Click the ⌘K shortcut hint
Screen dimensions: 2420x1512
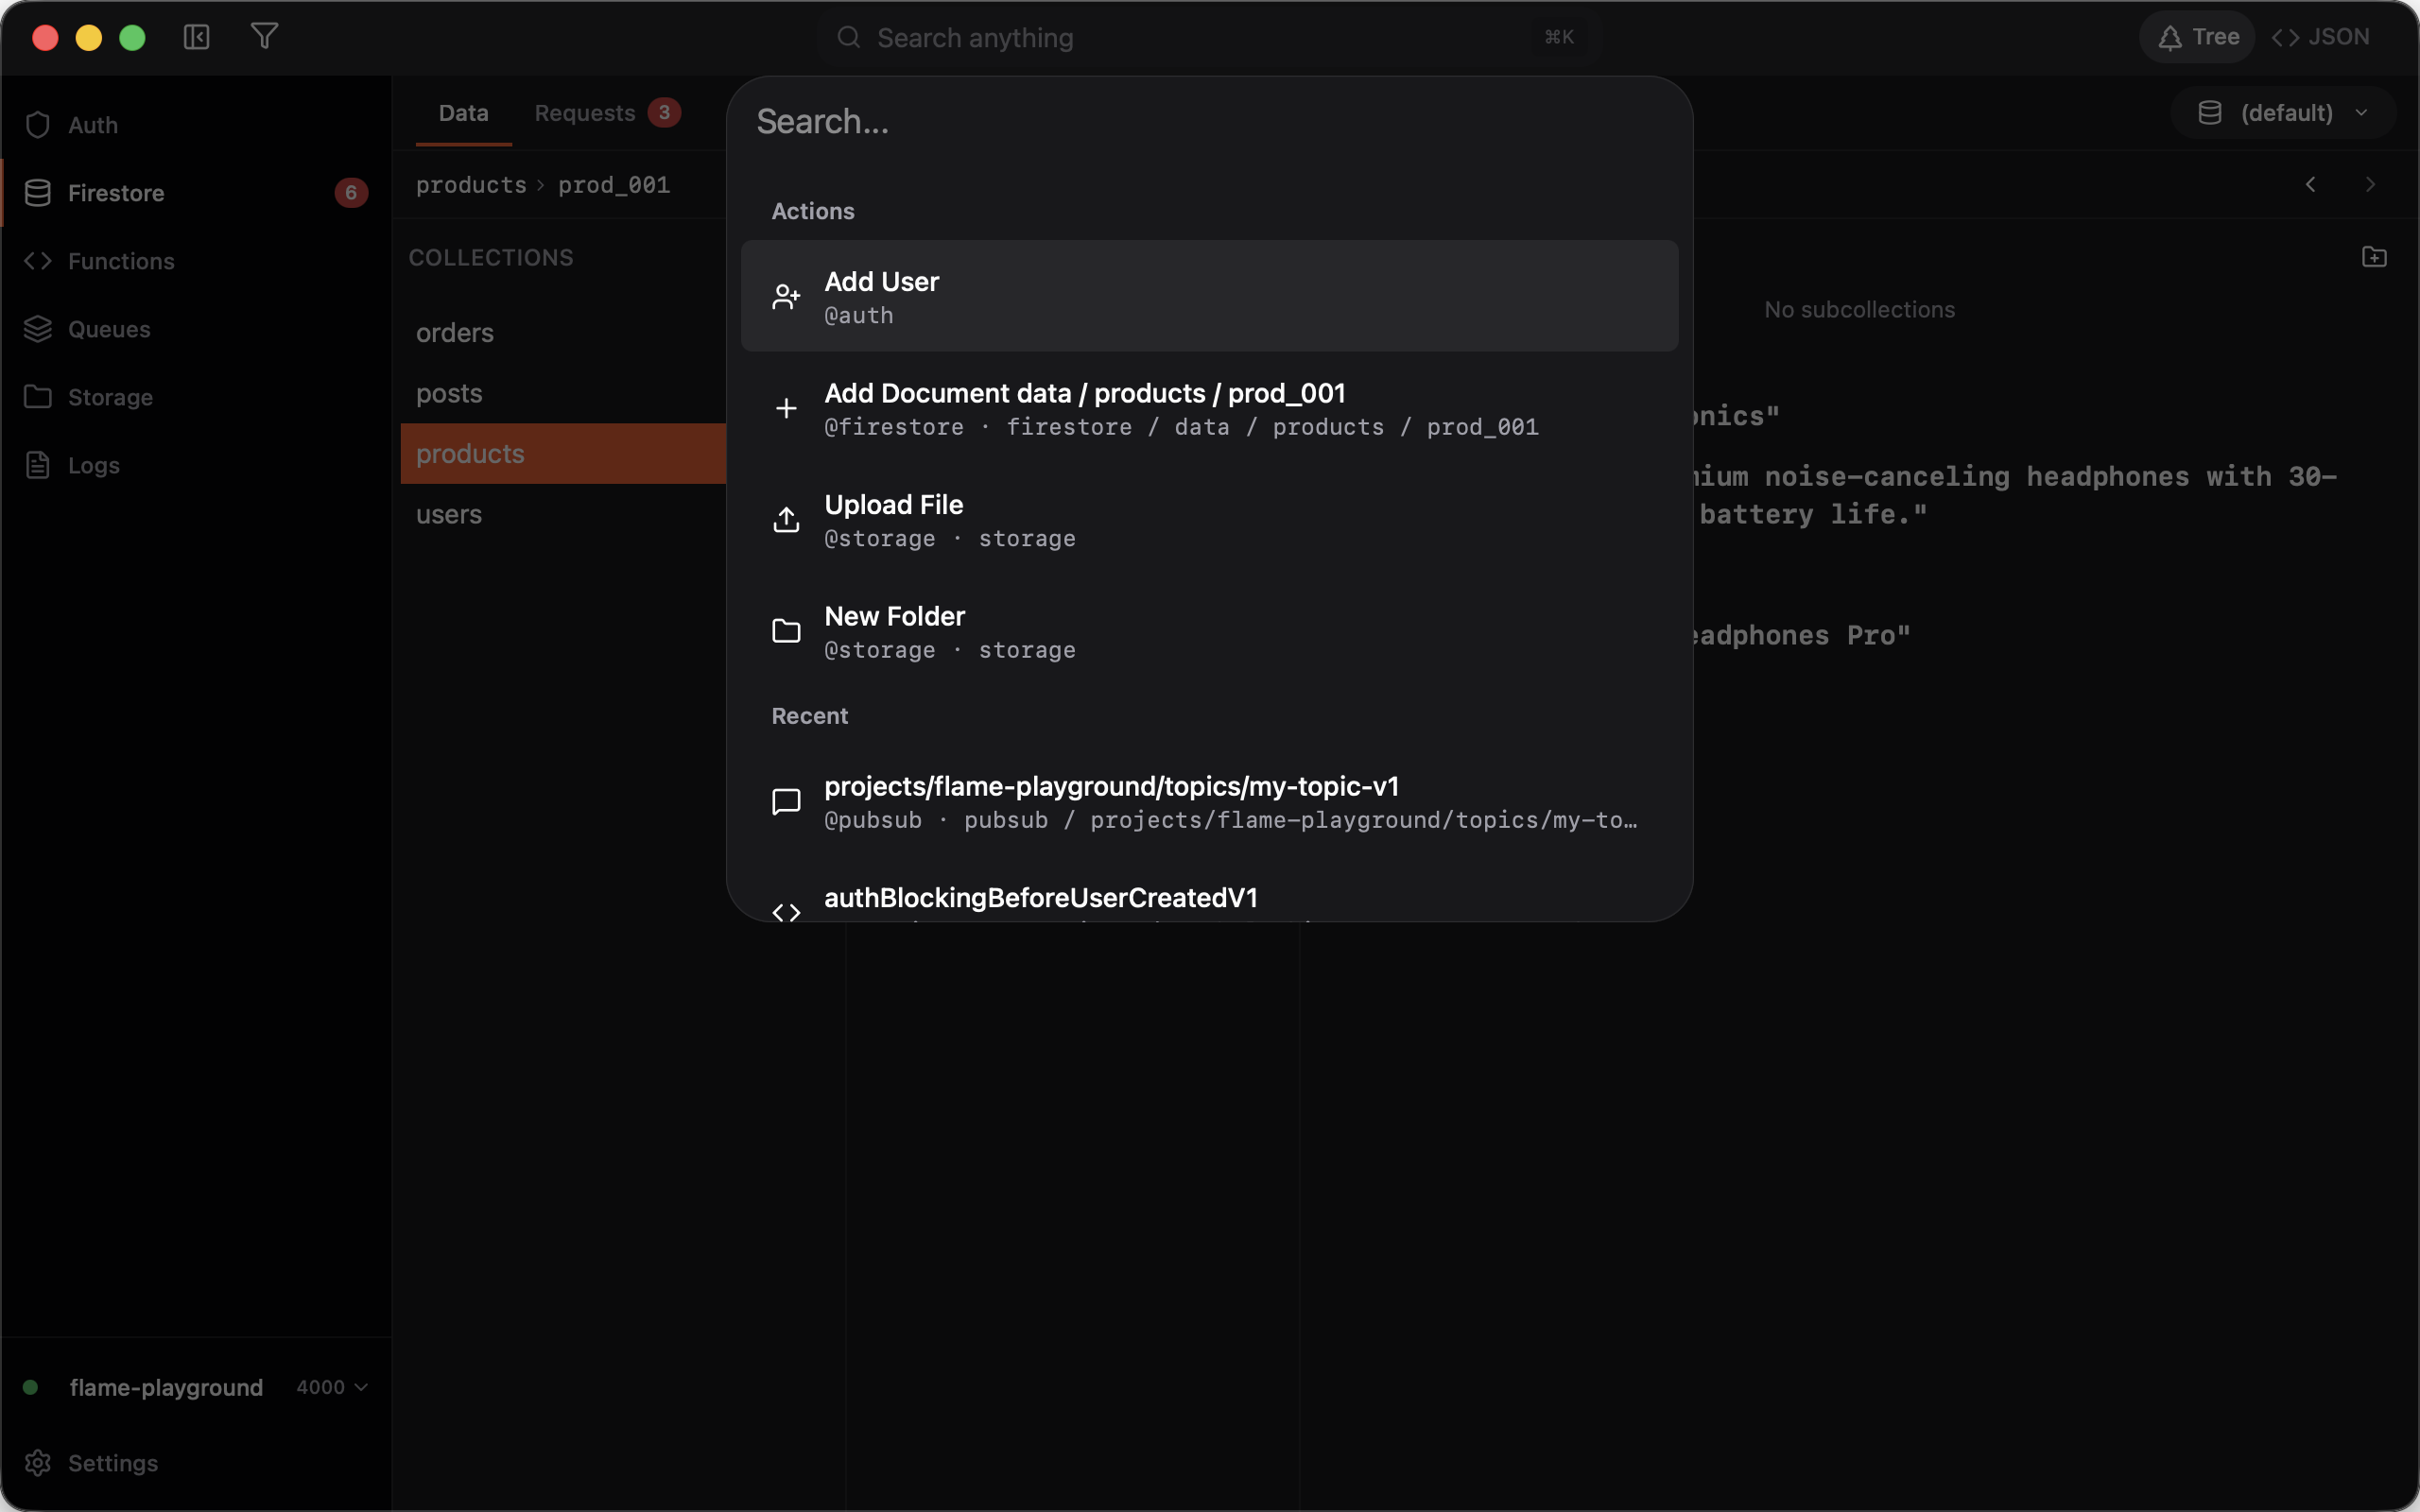[1558, 37]
